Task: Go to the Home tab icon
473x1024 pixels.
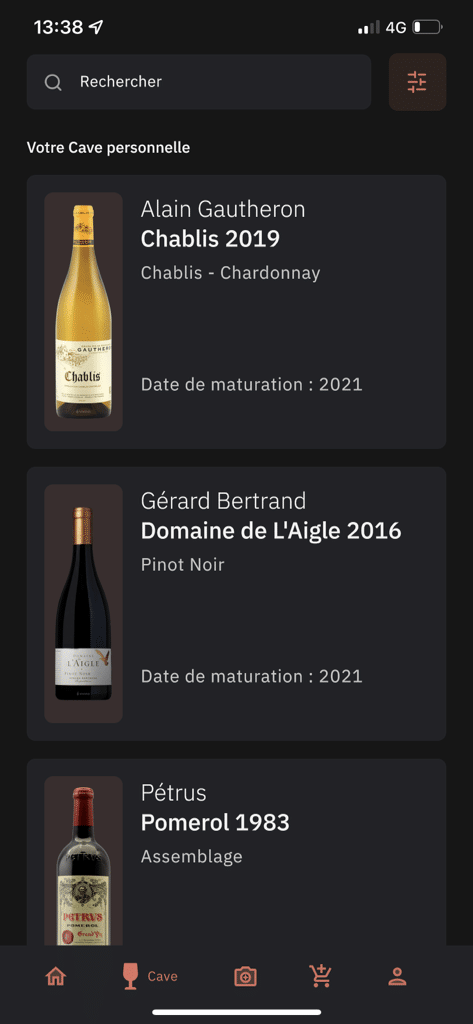Action: coord(56,977)
